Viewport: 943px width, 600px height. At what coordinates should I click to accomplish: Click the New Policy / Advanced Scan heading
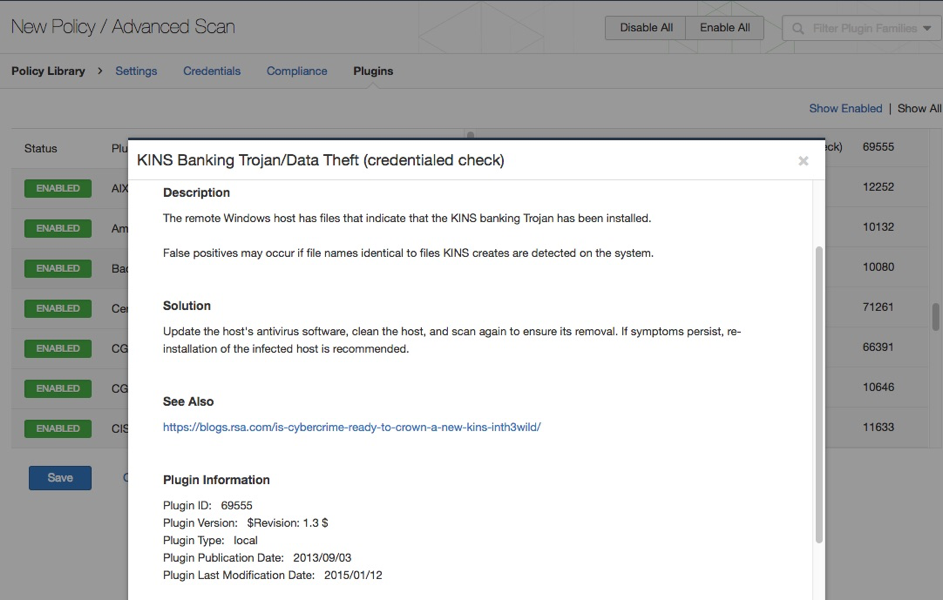(123, 27)
